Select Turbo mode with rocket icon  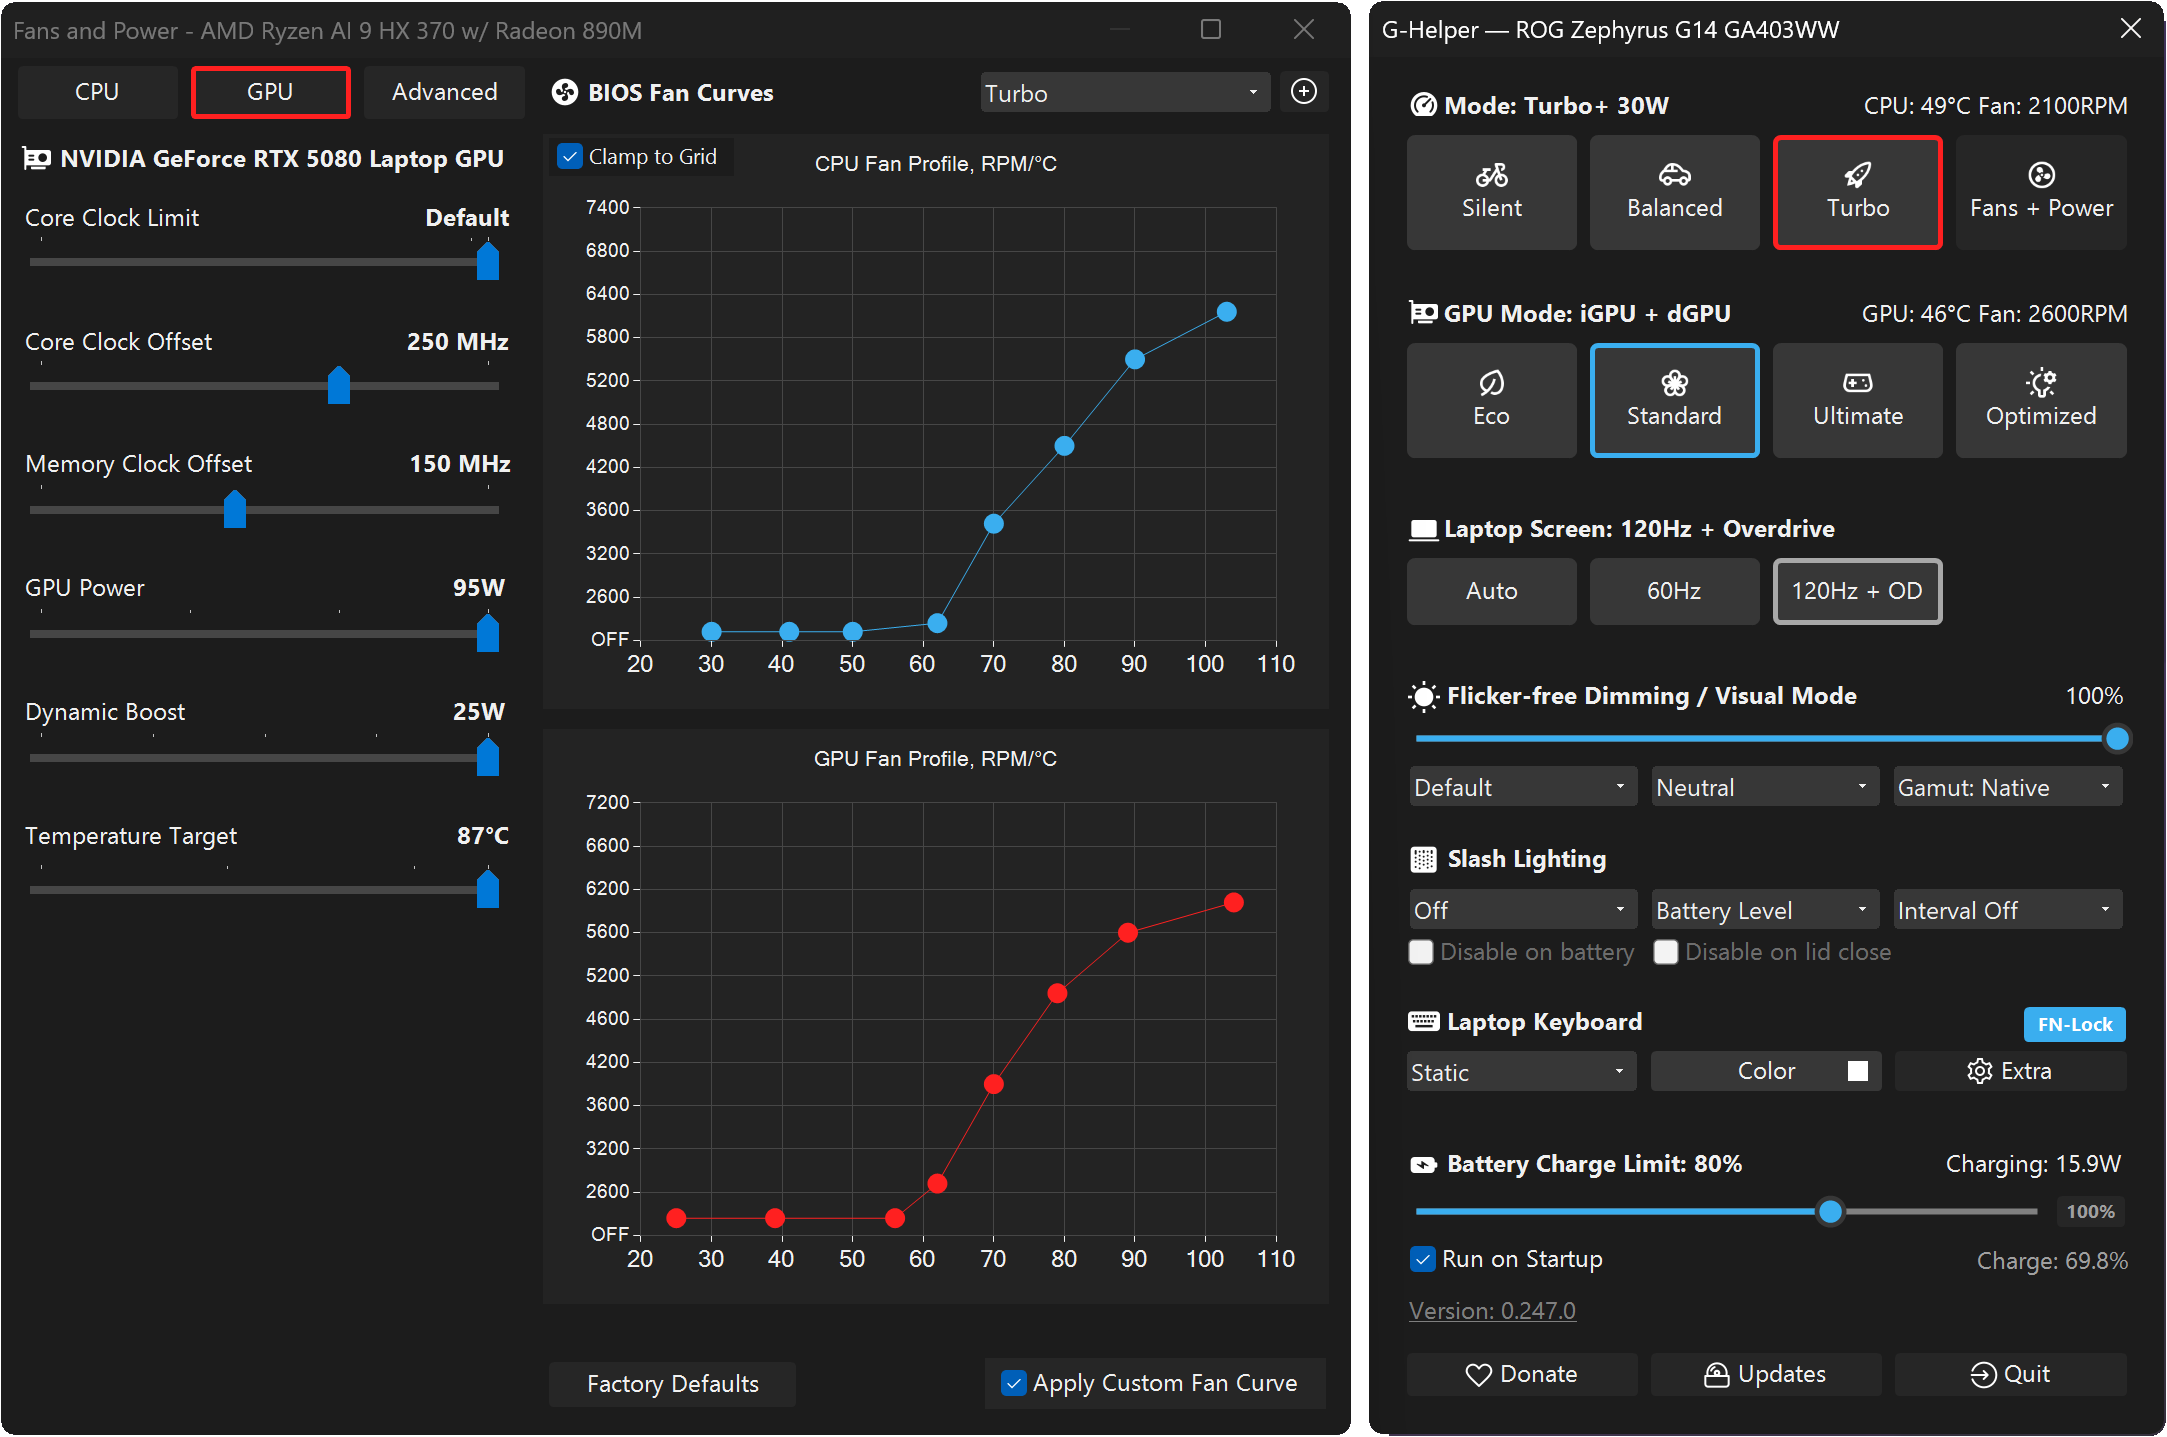(1857, 192)
